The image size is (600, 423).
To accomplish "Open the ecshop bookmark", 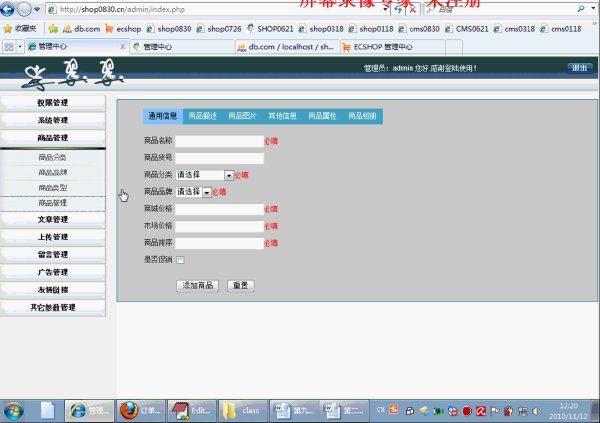I will coord(123,29).
